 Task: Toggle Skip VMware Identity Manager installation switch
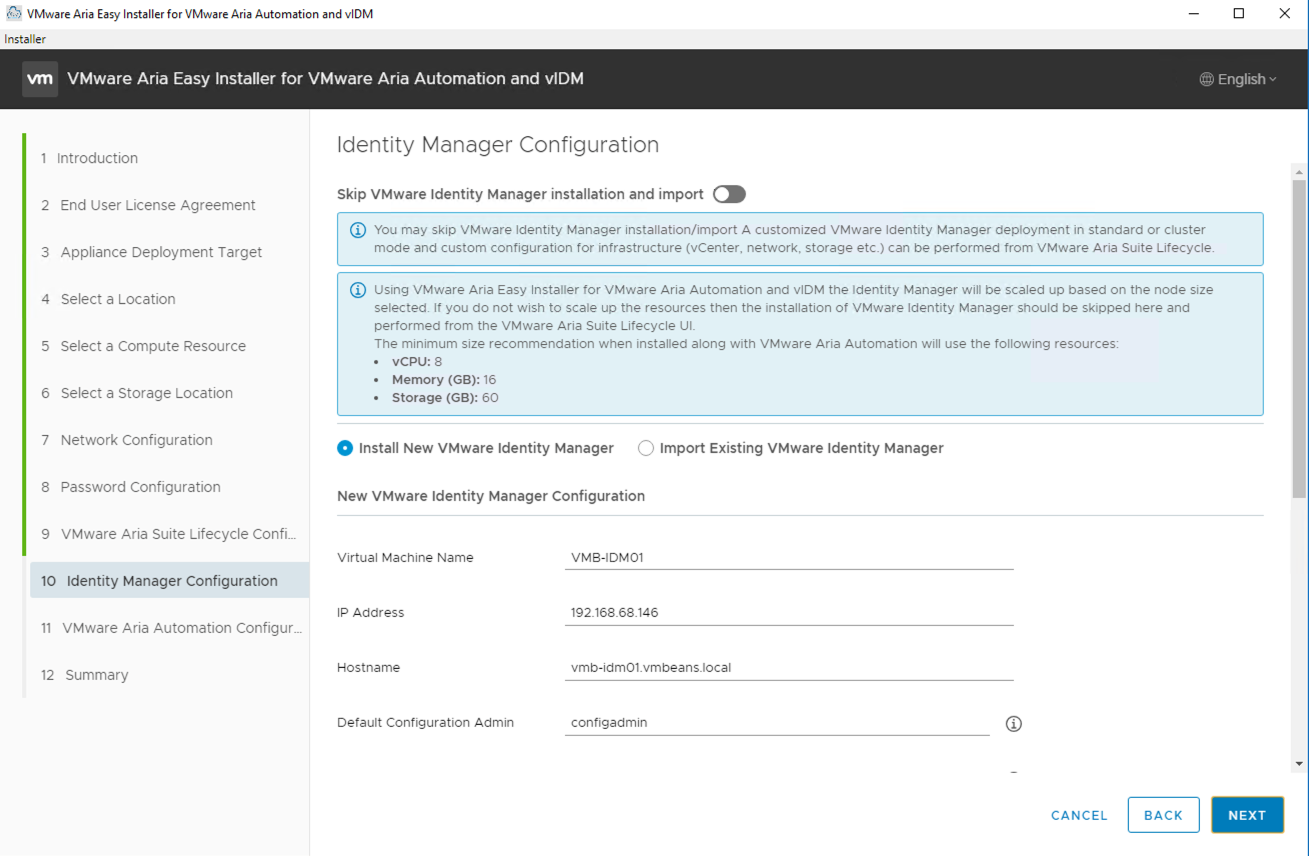click(x=729, y=194)
